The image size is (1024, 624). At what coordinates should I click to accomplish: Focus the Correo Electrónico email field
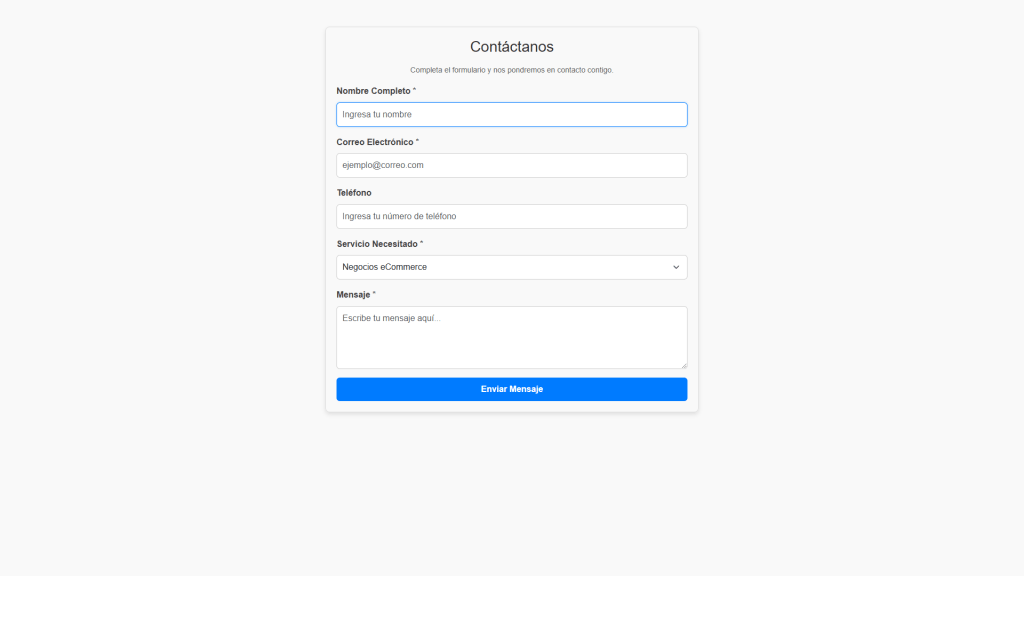(x=511, y=165)
